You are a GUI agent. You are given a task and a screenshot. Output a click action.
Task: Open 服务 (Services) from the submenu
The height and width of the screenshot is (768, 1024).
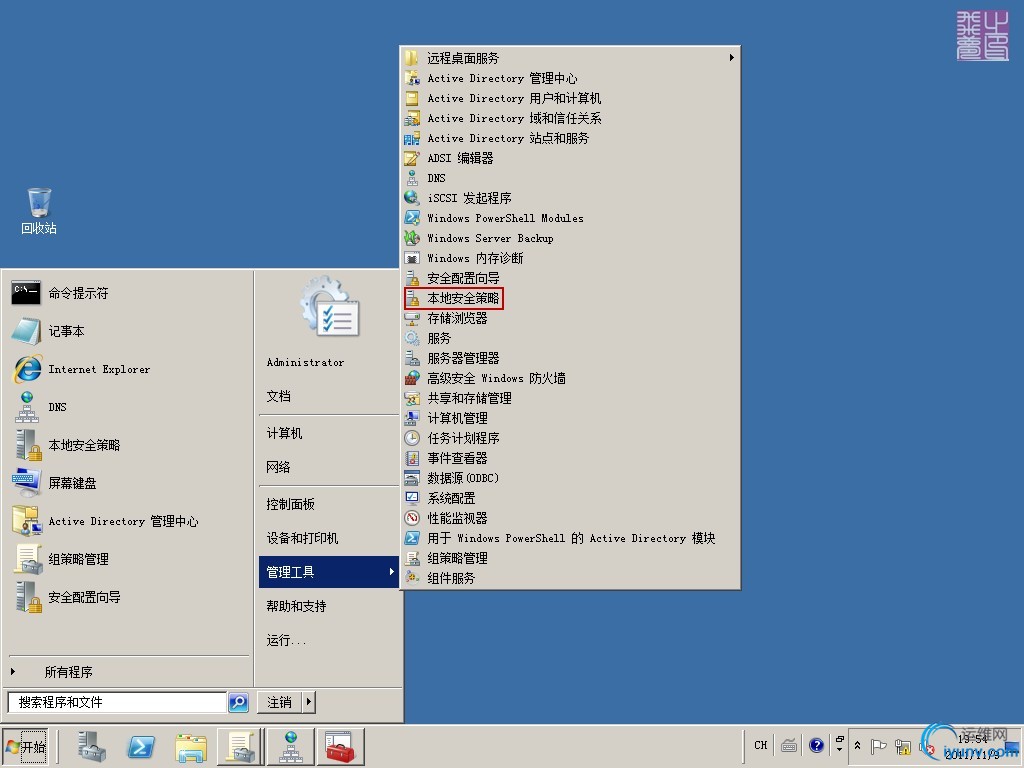[570, 338]
